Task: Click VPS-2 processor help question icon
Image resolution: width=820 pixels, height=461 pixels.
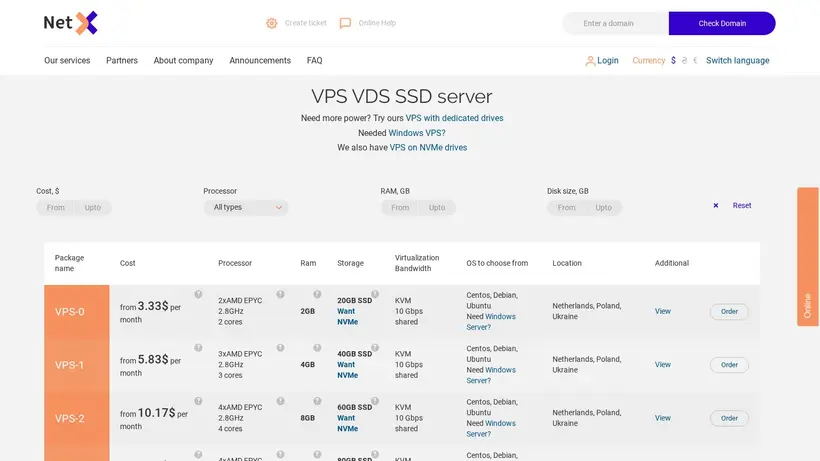Action: (x=280, y=401)
